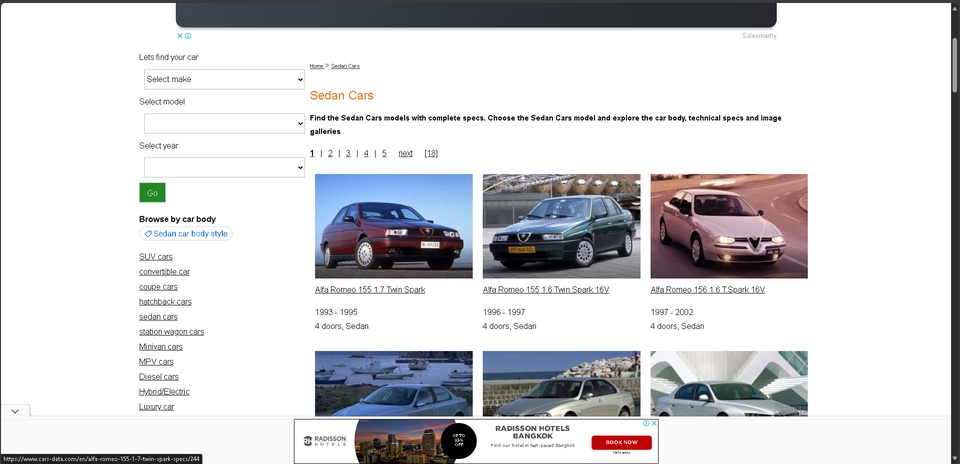Open Alfa Romeo 155 1.7 Twin Spark link
Image resolution: width=960 pixels, height=464 pixels.
[370, 290]
